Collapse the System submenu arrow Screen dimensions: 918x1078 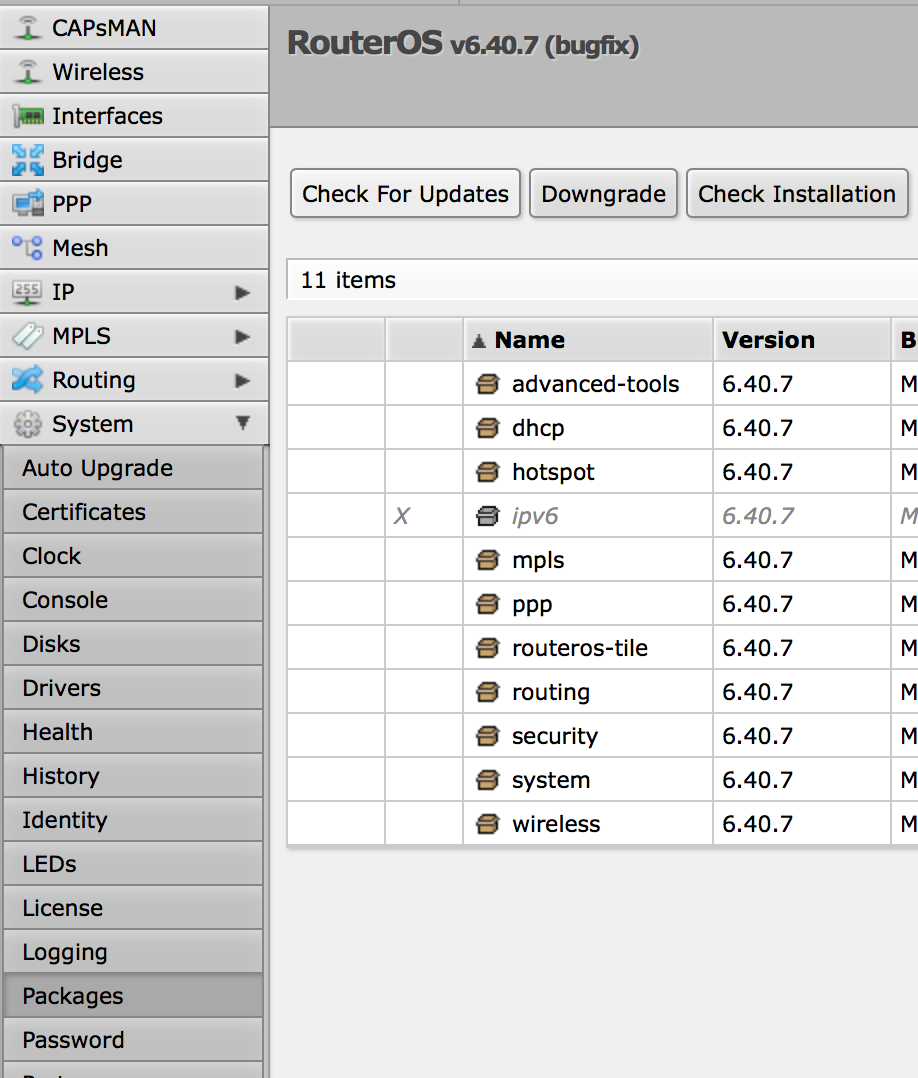pyautogui.click(x=243, y=423)
